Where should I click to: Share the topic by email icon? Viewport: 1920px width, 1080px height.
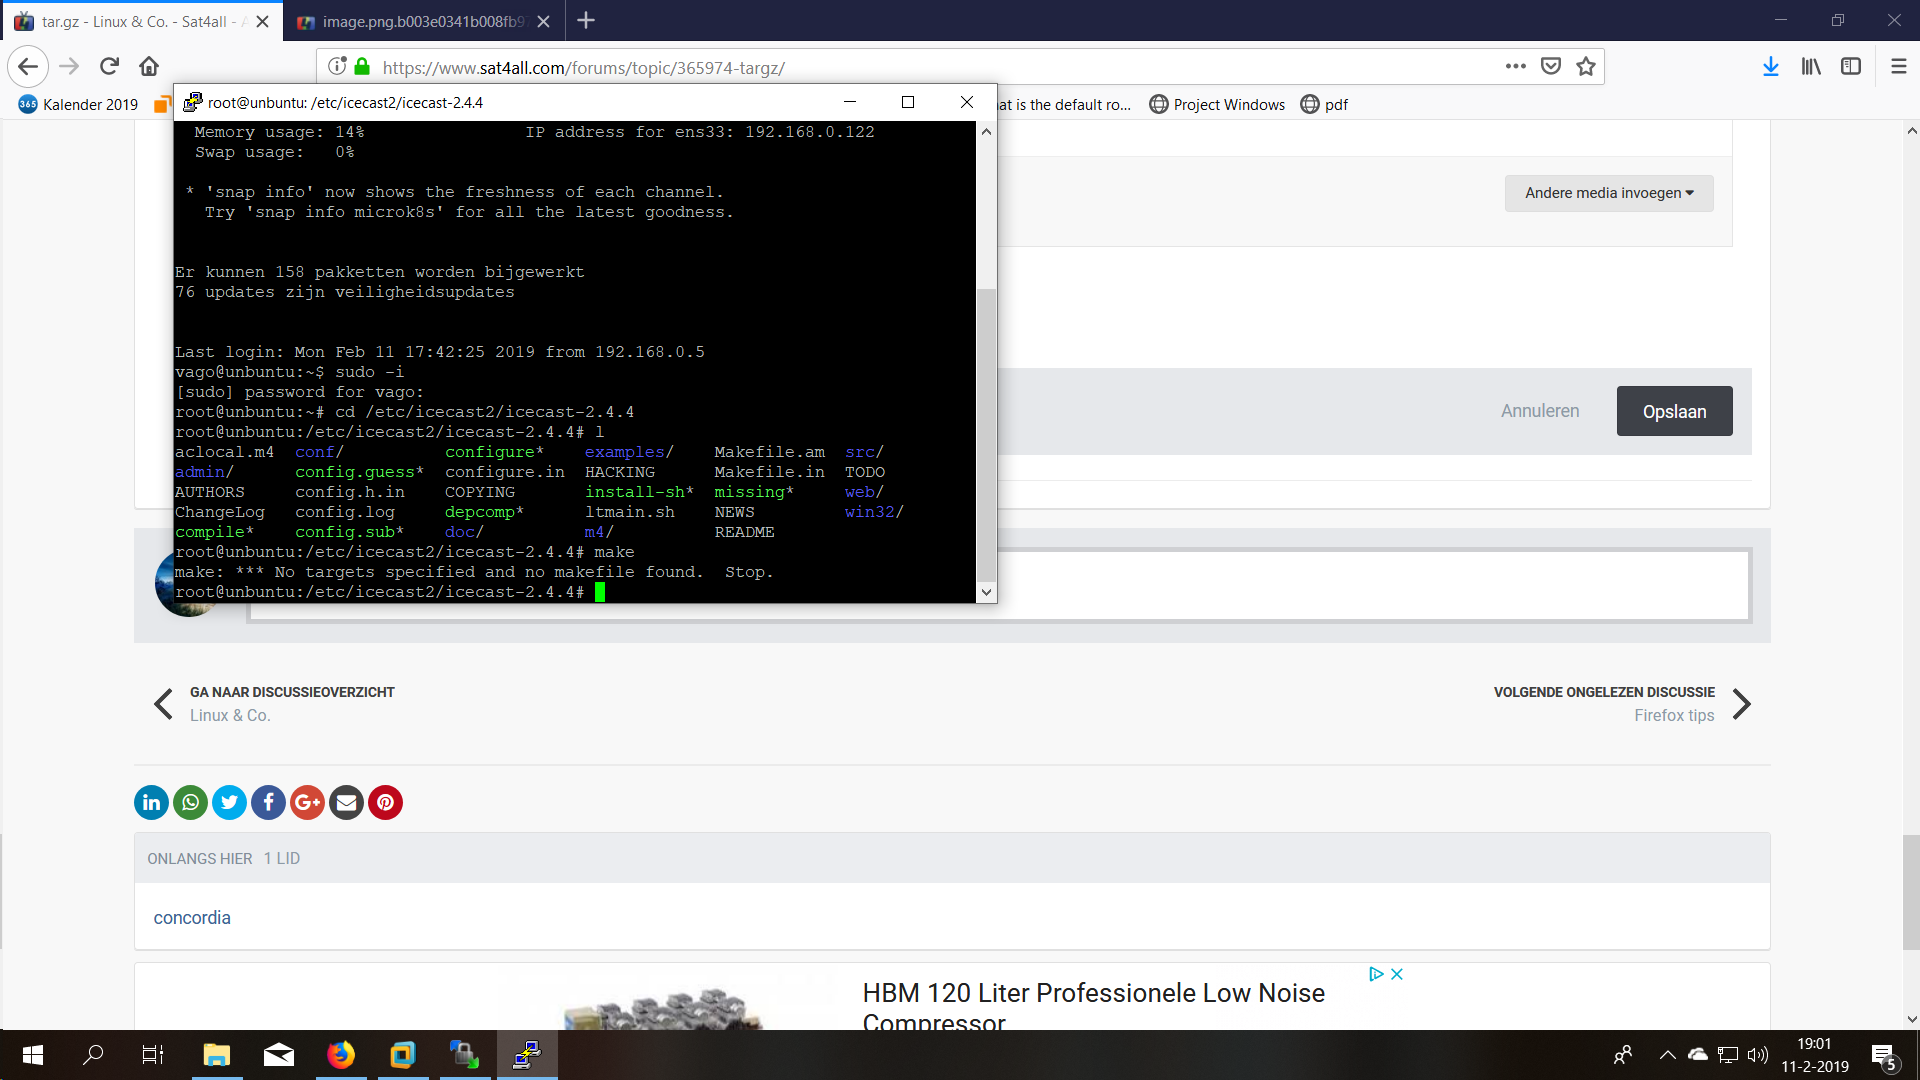click(x=346, y=802)
